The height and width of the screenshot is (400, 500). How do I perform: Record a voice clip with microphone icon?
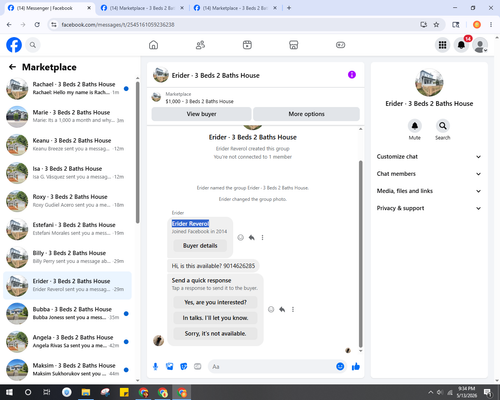(x=155, y=367)
